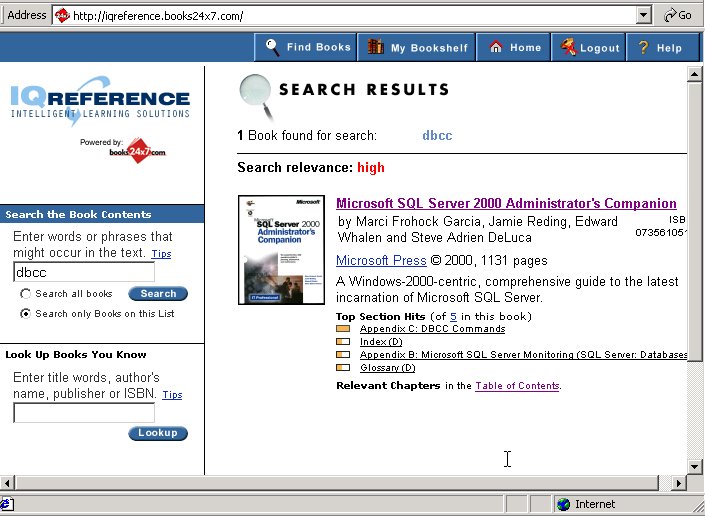Image resolution: width=705 pixels, height=516 pixels.
Task: Open Find Books in the navigation bar
Action: coord(305,47)
